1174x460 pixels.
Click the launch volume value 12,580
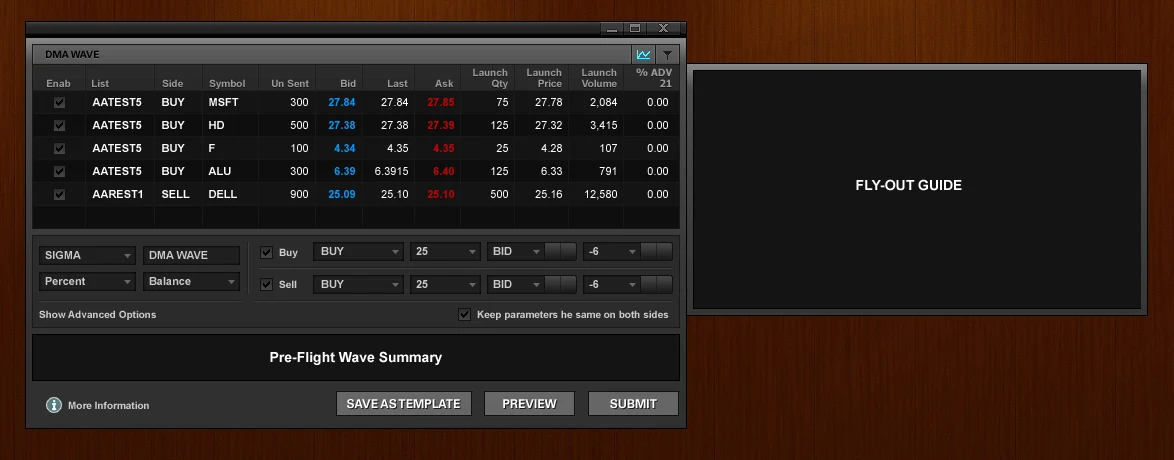(600, 194)
